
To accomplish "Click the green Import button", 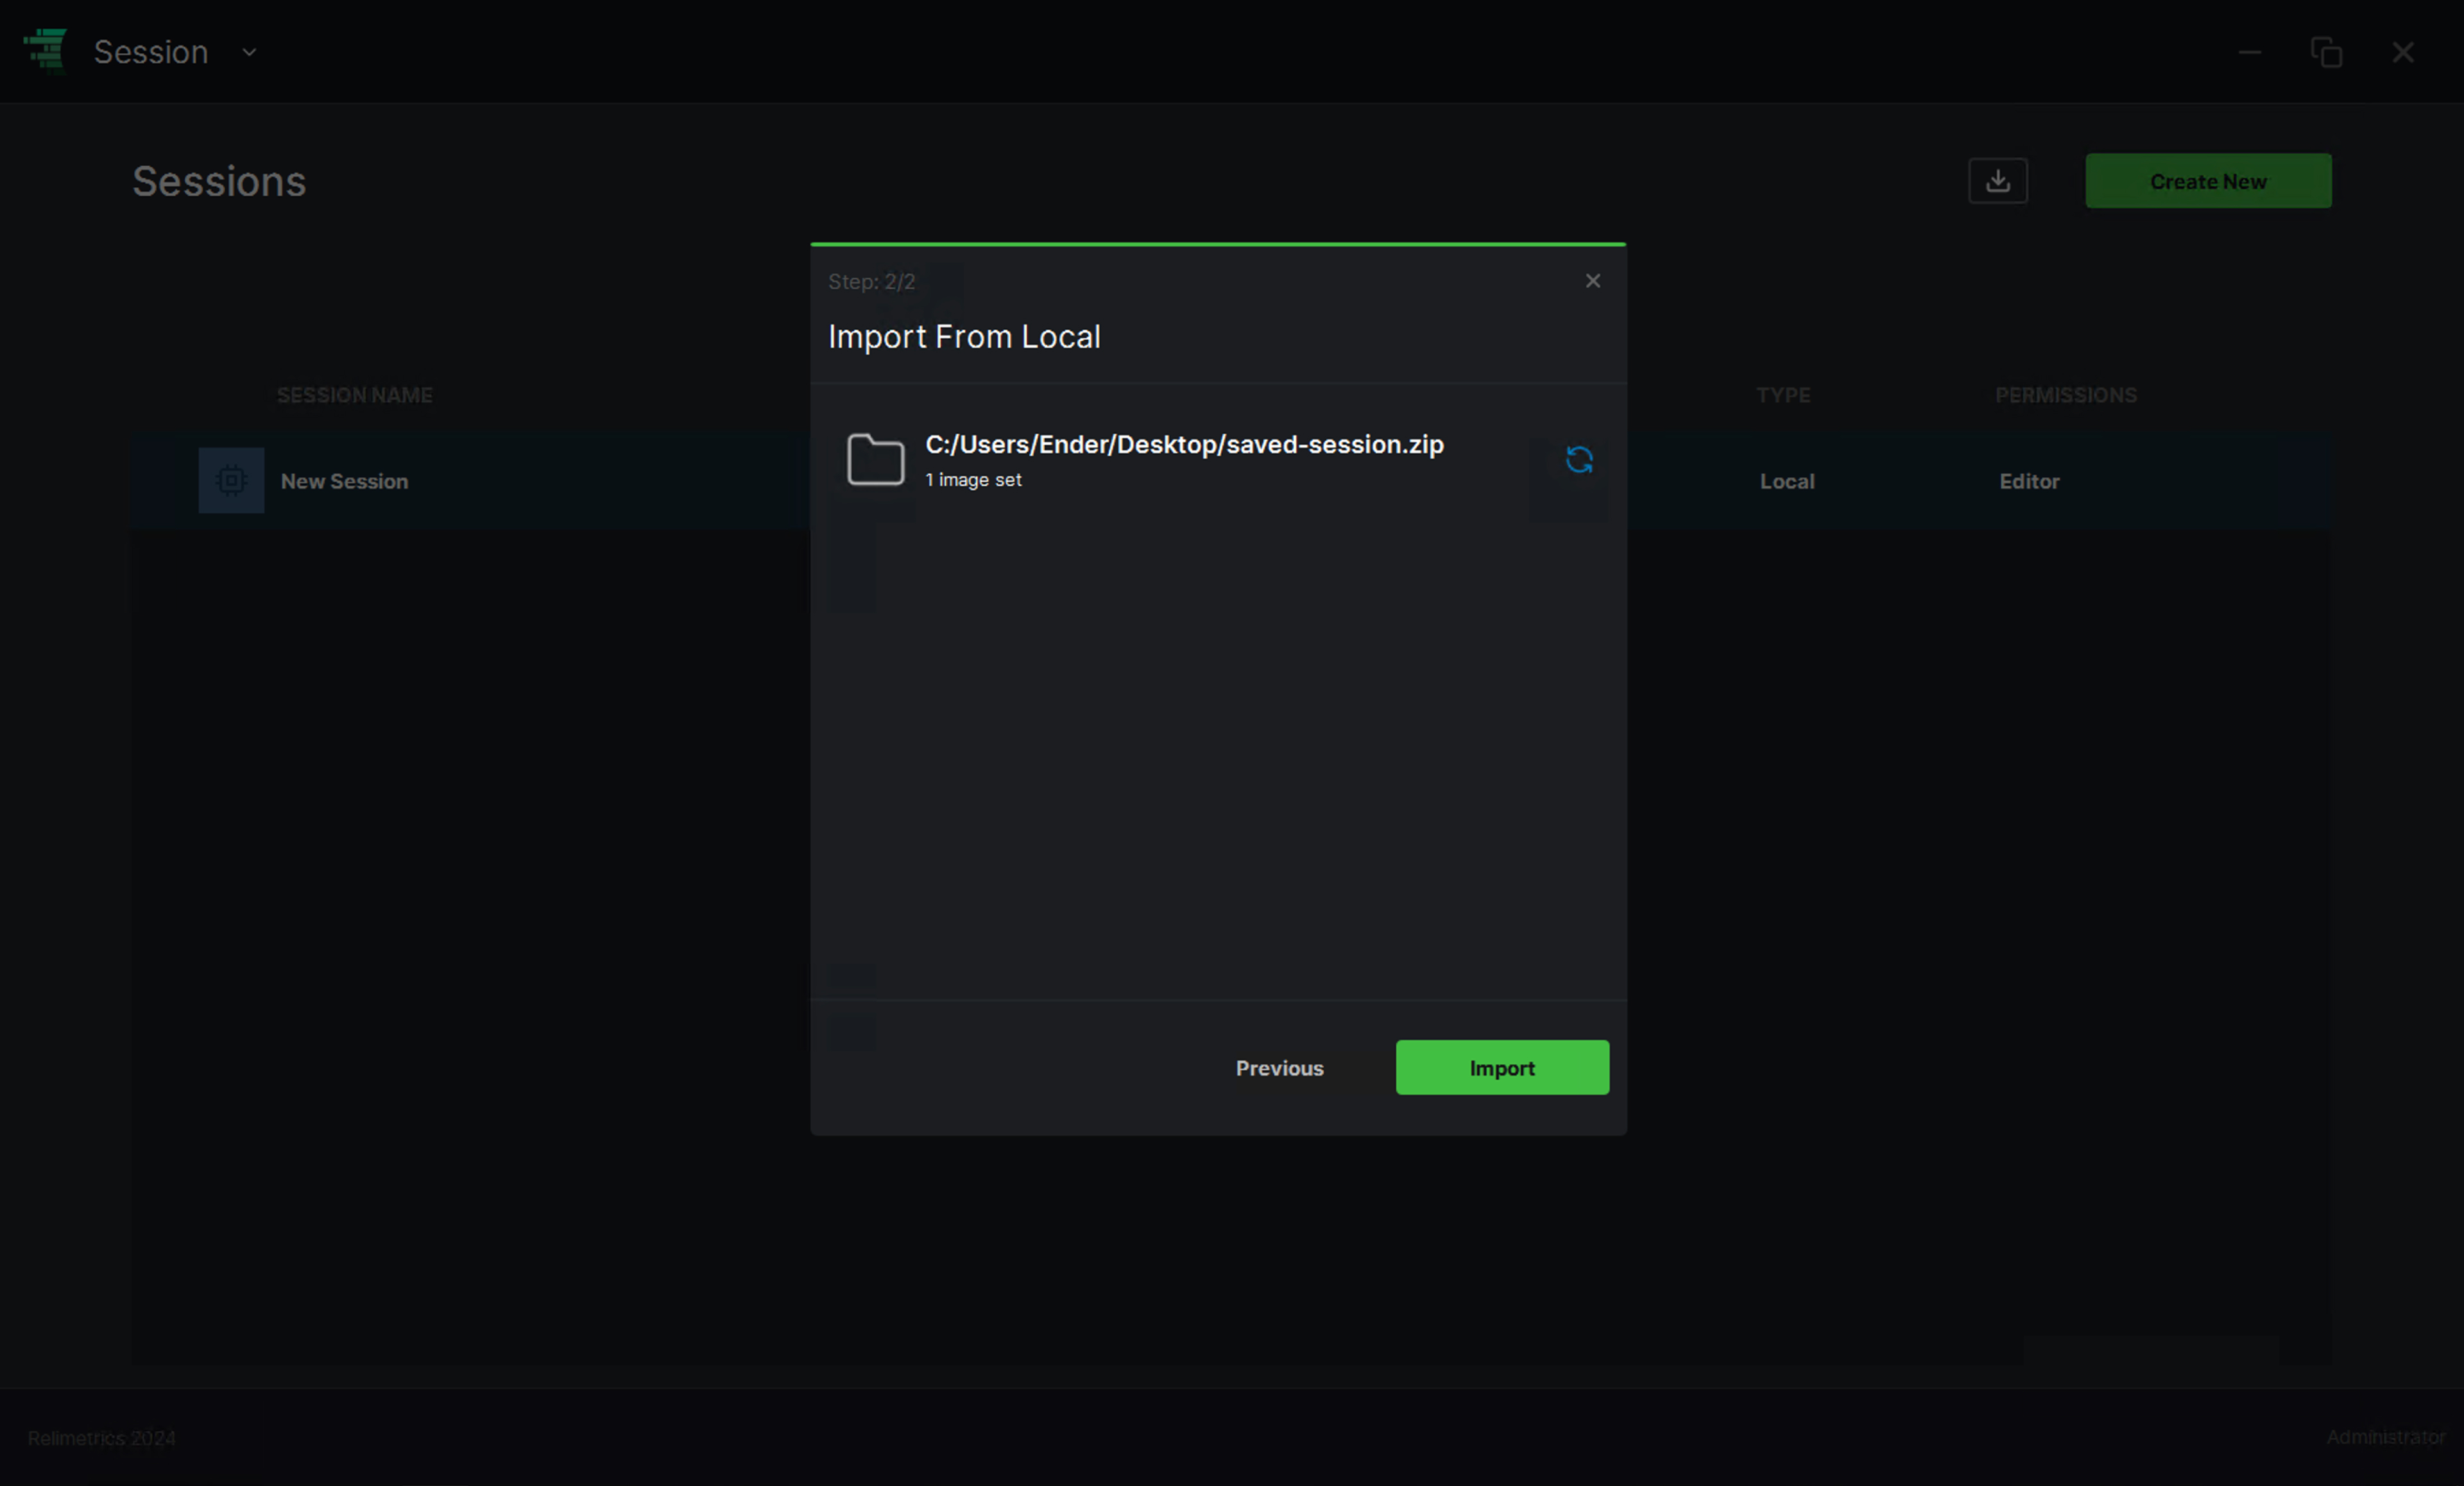I will (x=1502, y=1067).
